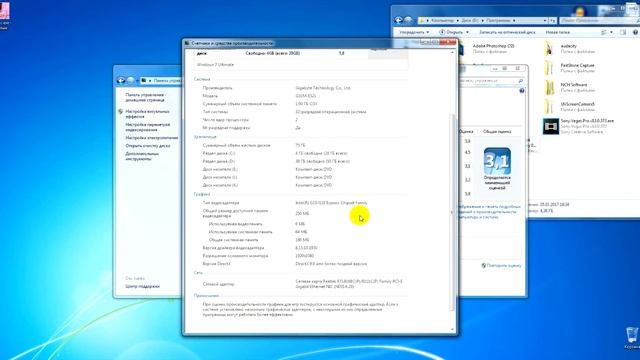Close the performance details window
Screen dimensions: 640x360
(x=448, y=42)
